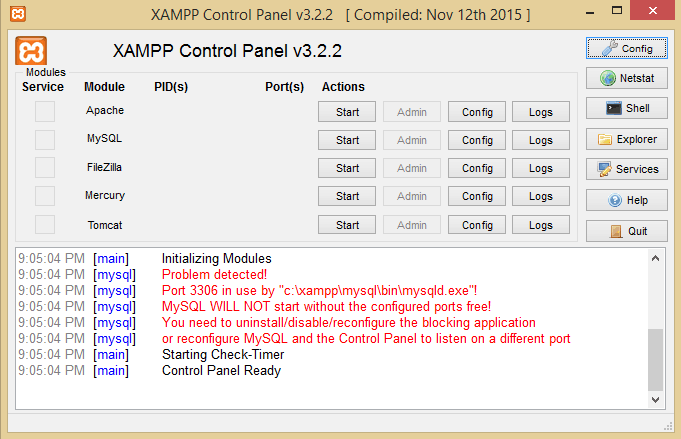Image resolution: width=681 pixels, height=439 pixels.
Task: View Logs for the Mercury module
Action: click(x=541, y=196)
